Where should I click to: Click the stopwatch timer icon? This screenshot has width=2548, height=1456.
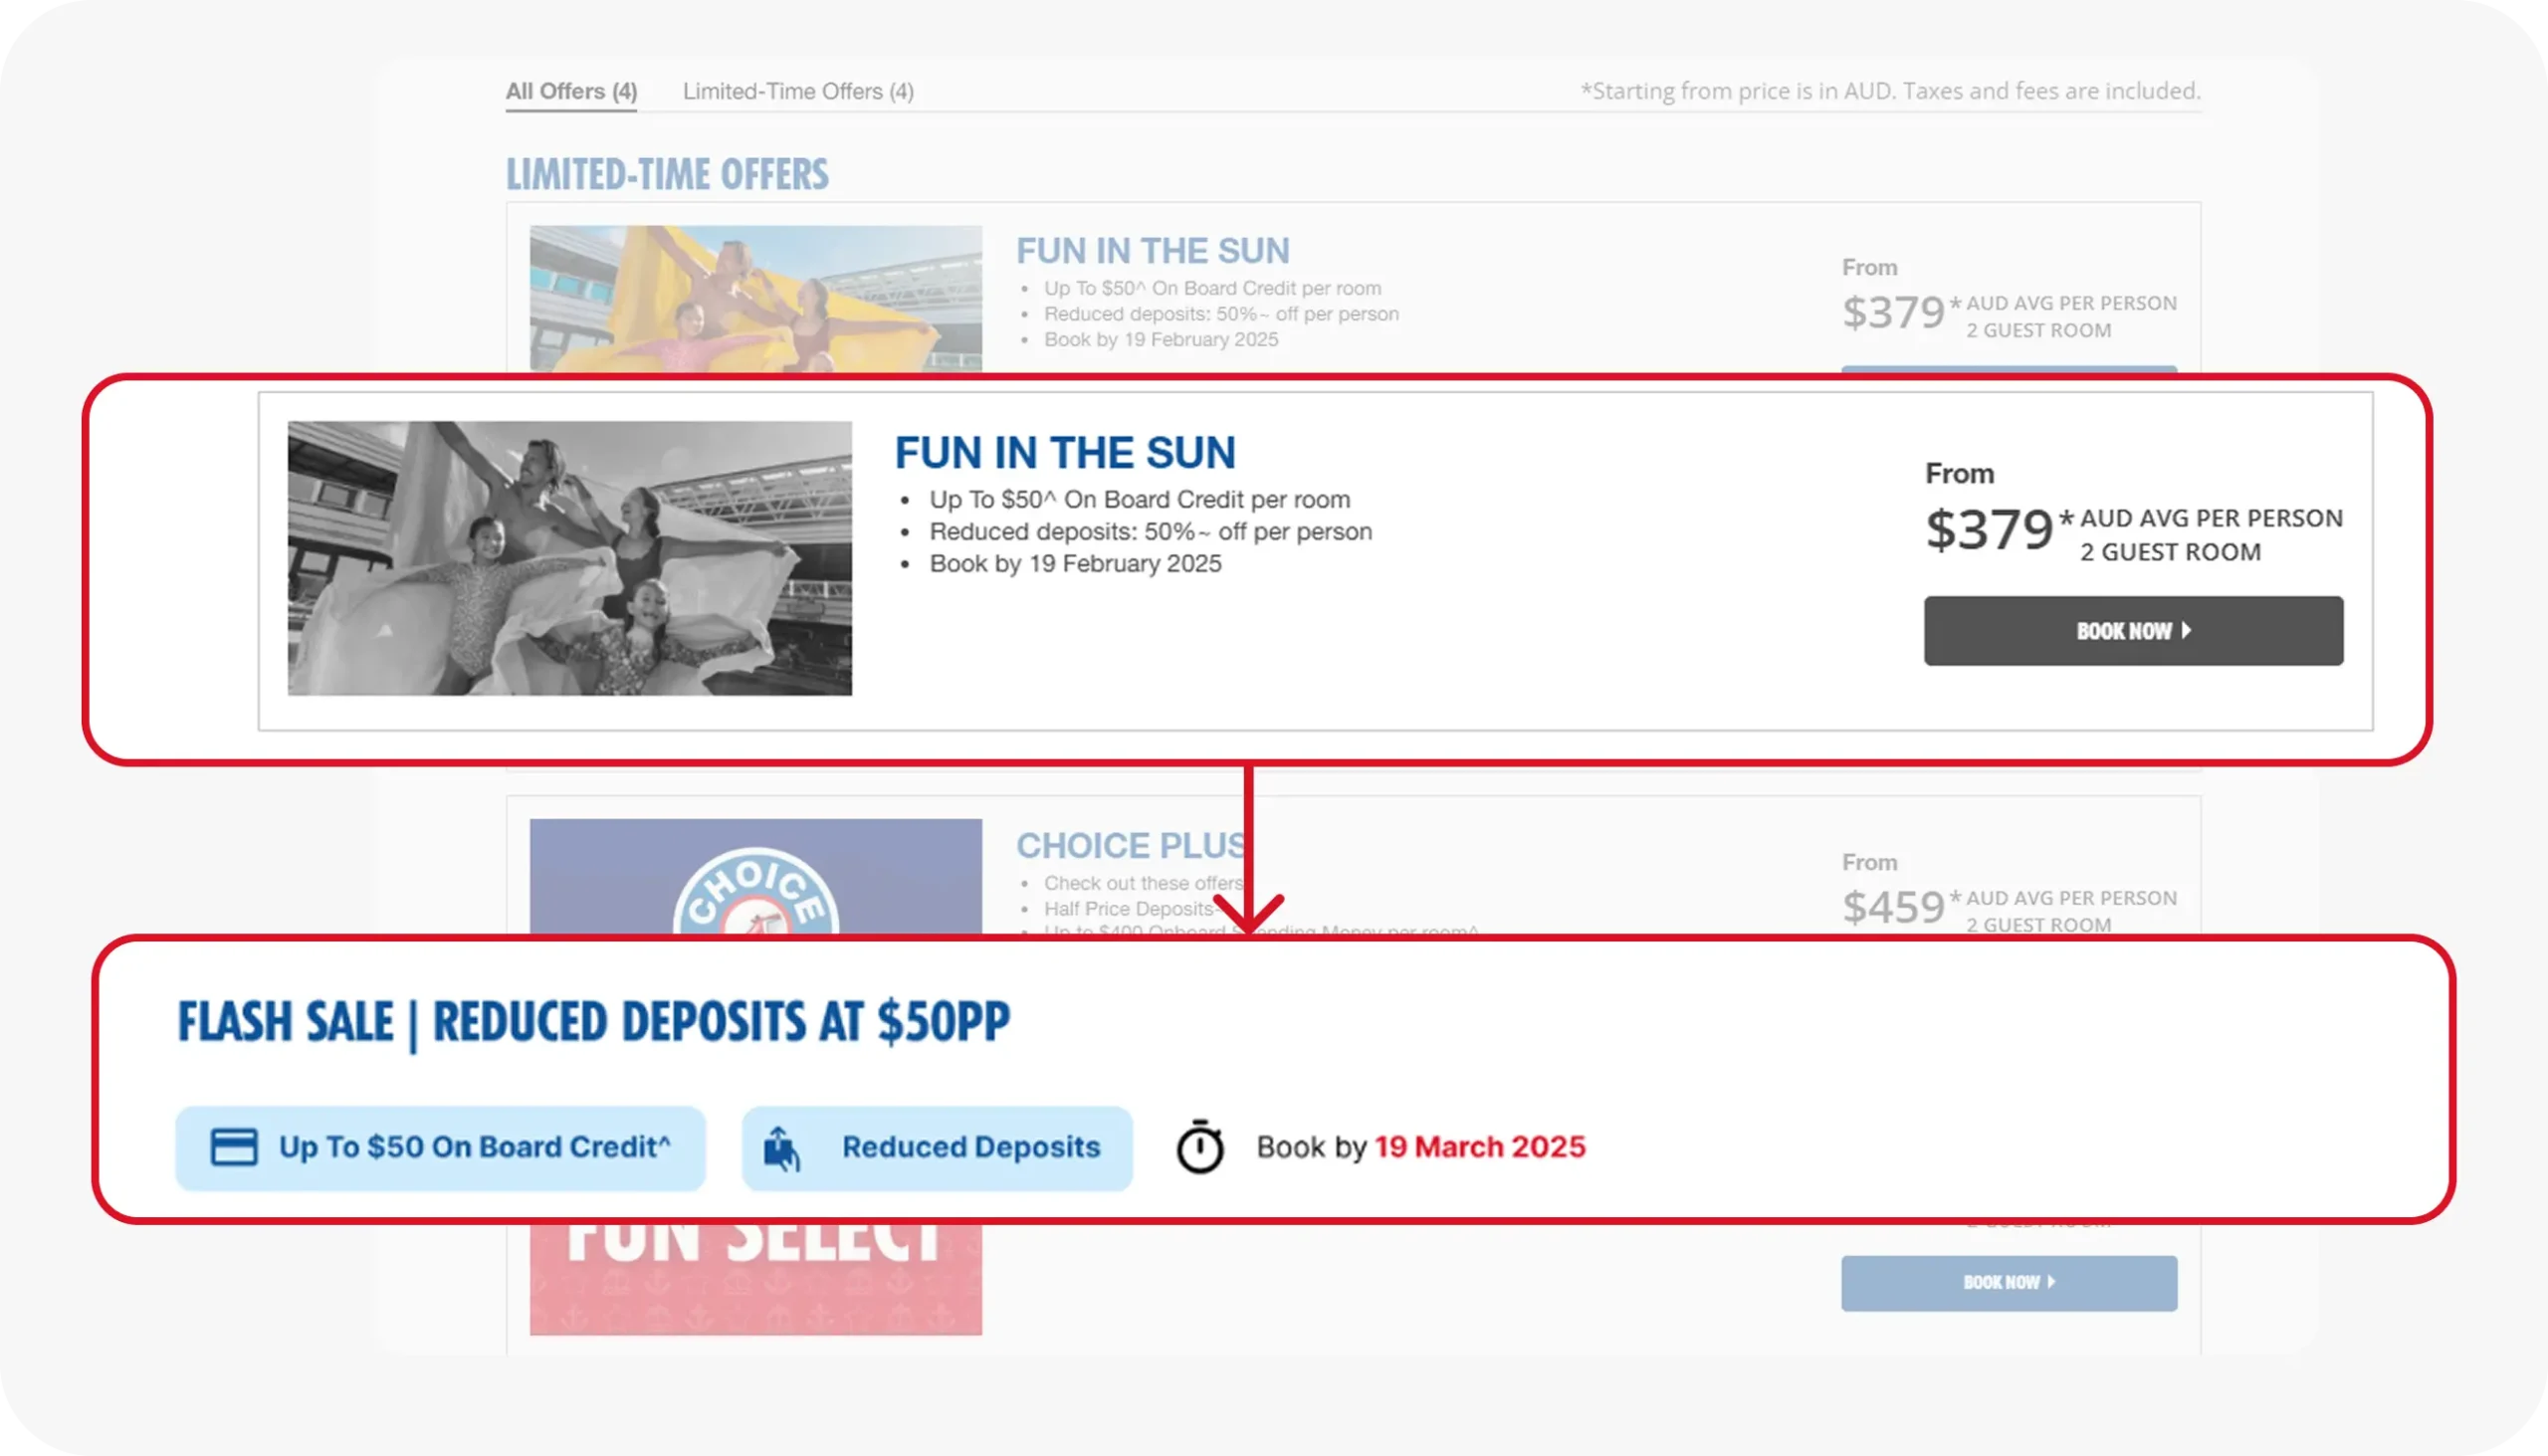1200,1147
